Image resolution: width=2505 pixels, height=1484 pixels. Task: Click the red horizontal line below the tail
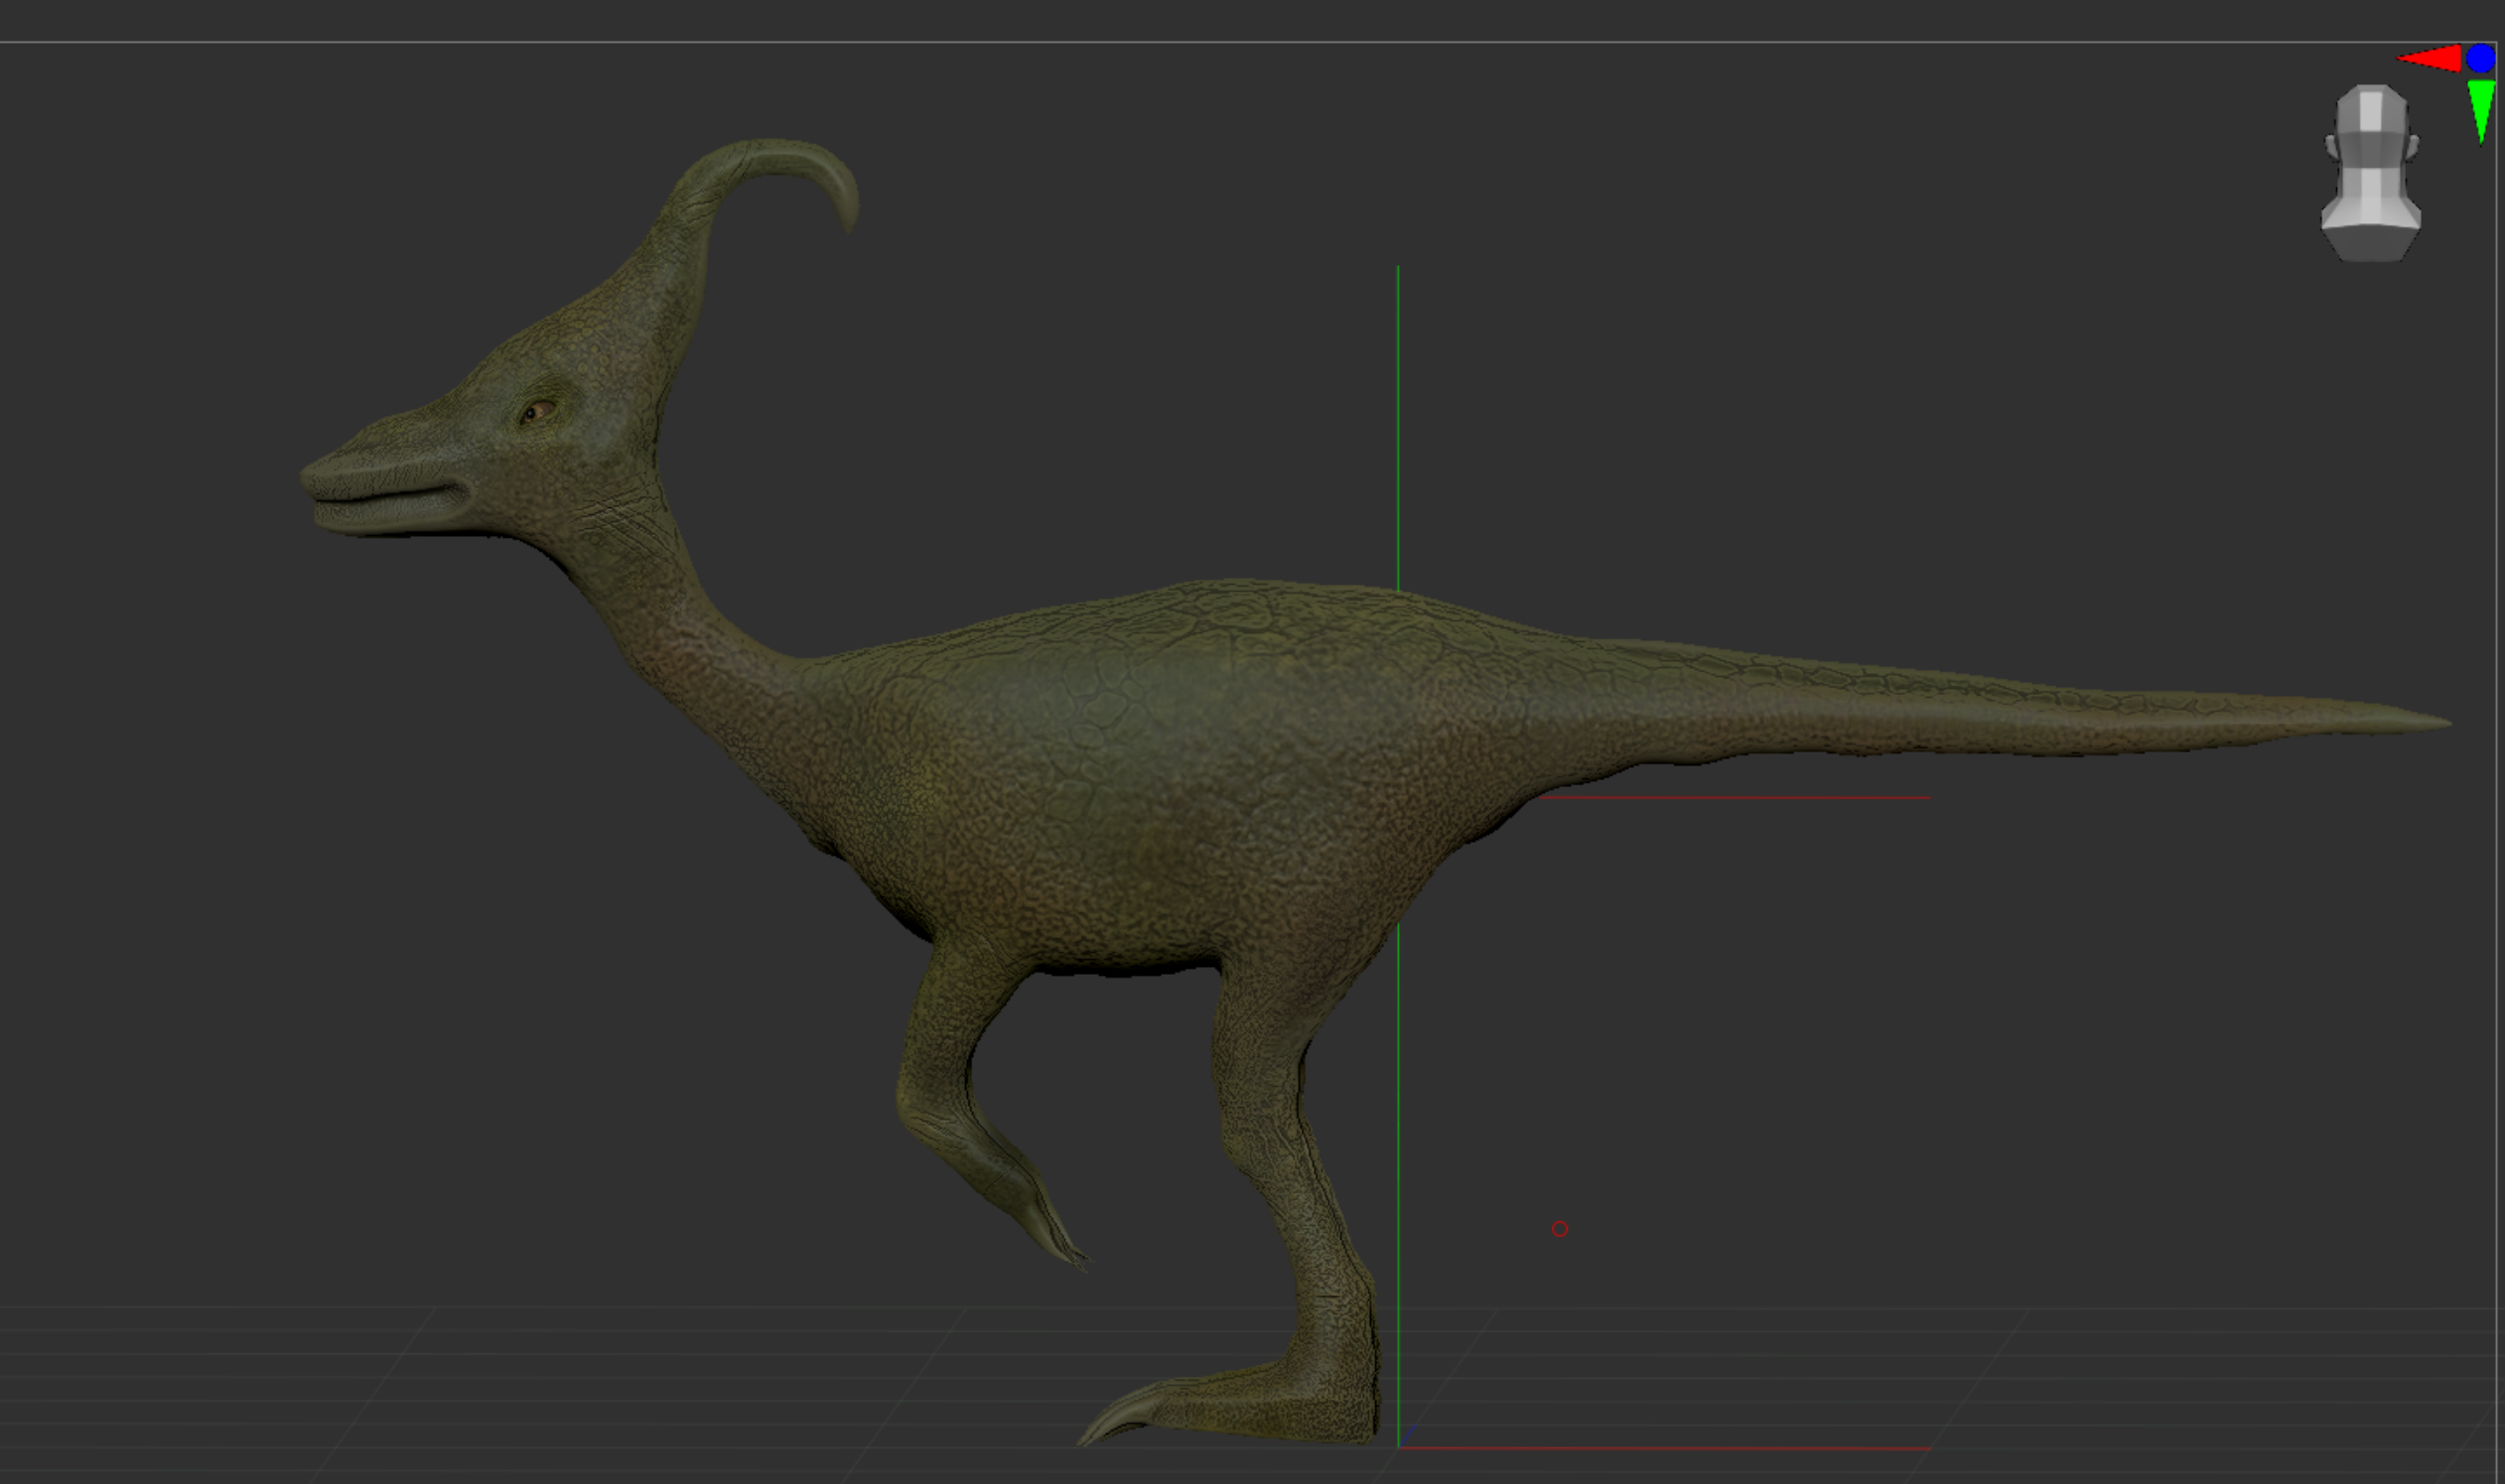point(1735,798)
